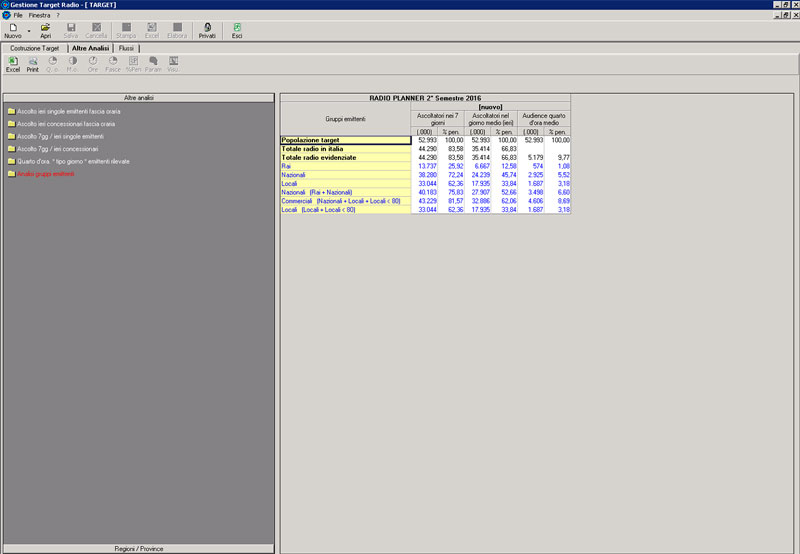Select Ascolto ieri singole emittenti fascia oraria
The width and height of the screenshot is (800, 554).
pyautogui.click(x=65, y=111)
